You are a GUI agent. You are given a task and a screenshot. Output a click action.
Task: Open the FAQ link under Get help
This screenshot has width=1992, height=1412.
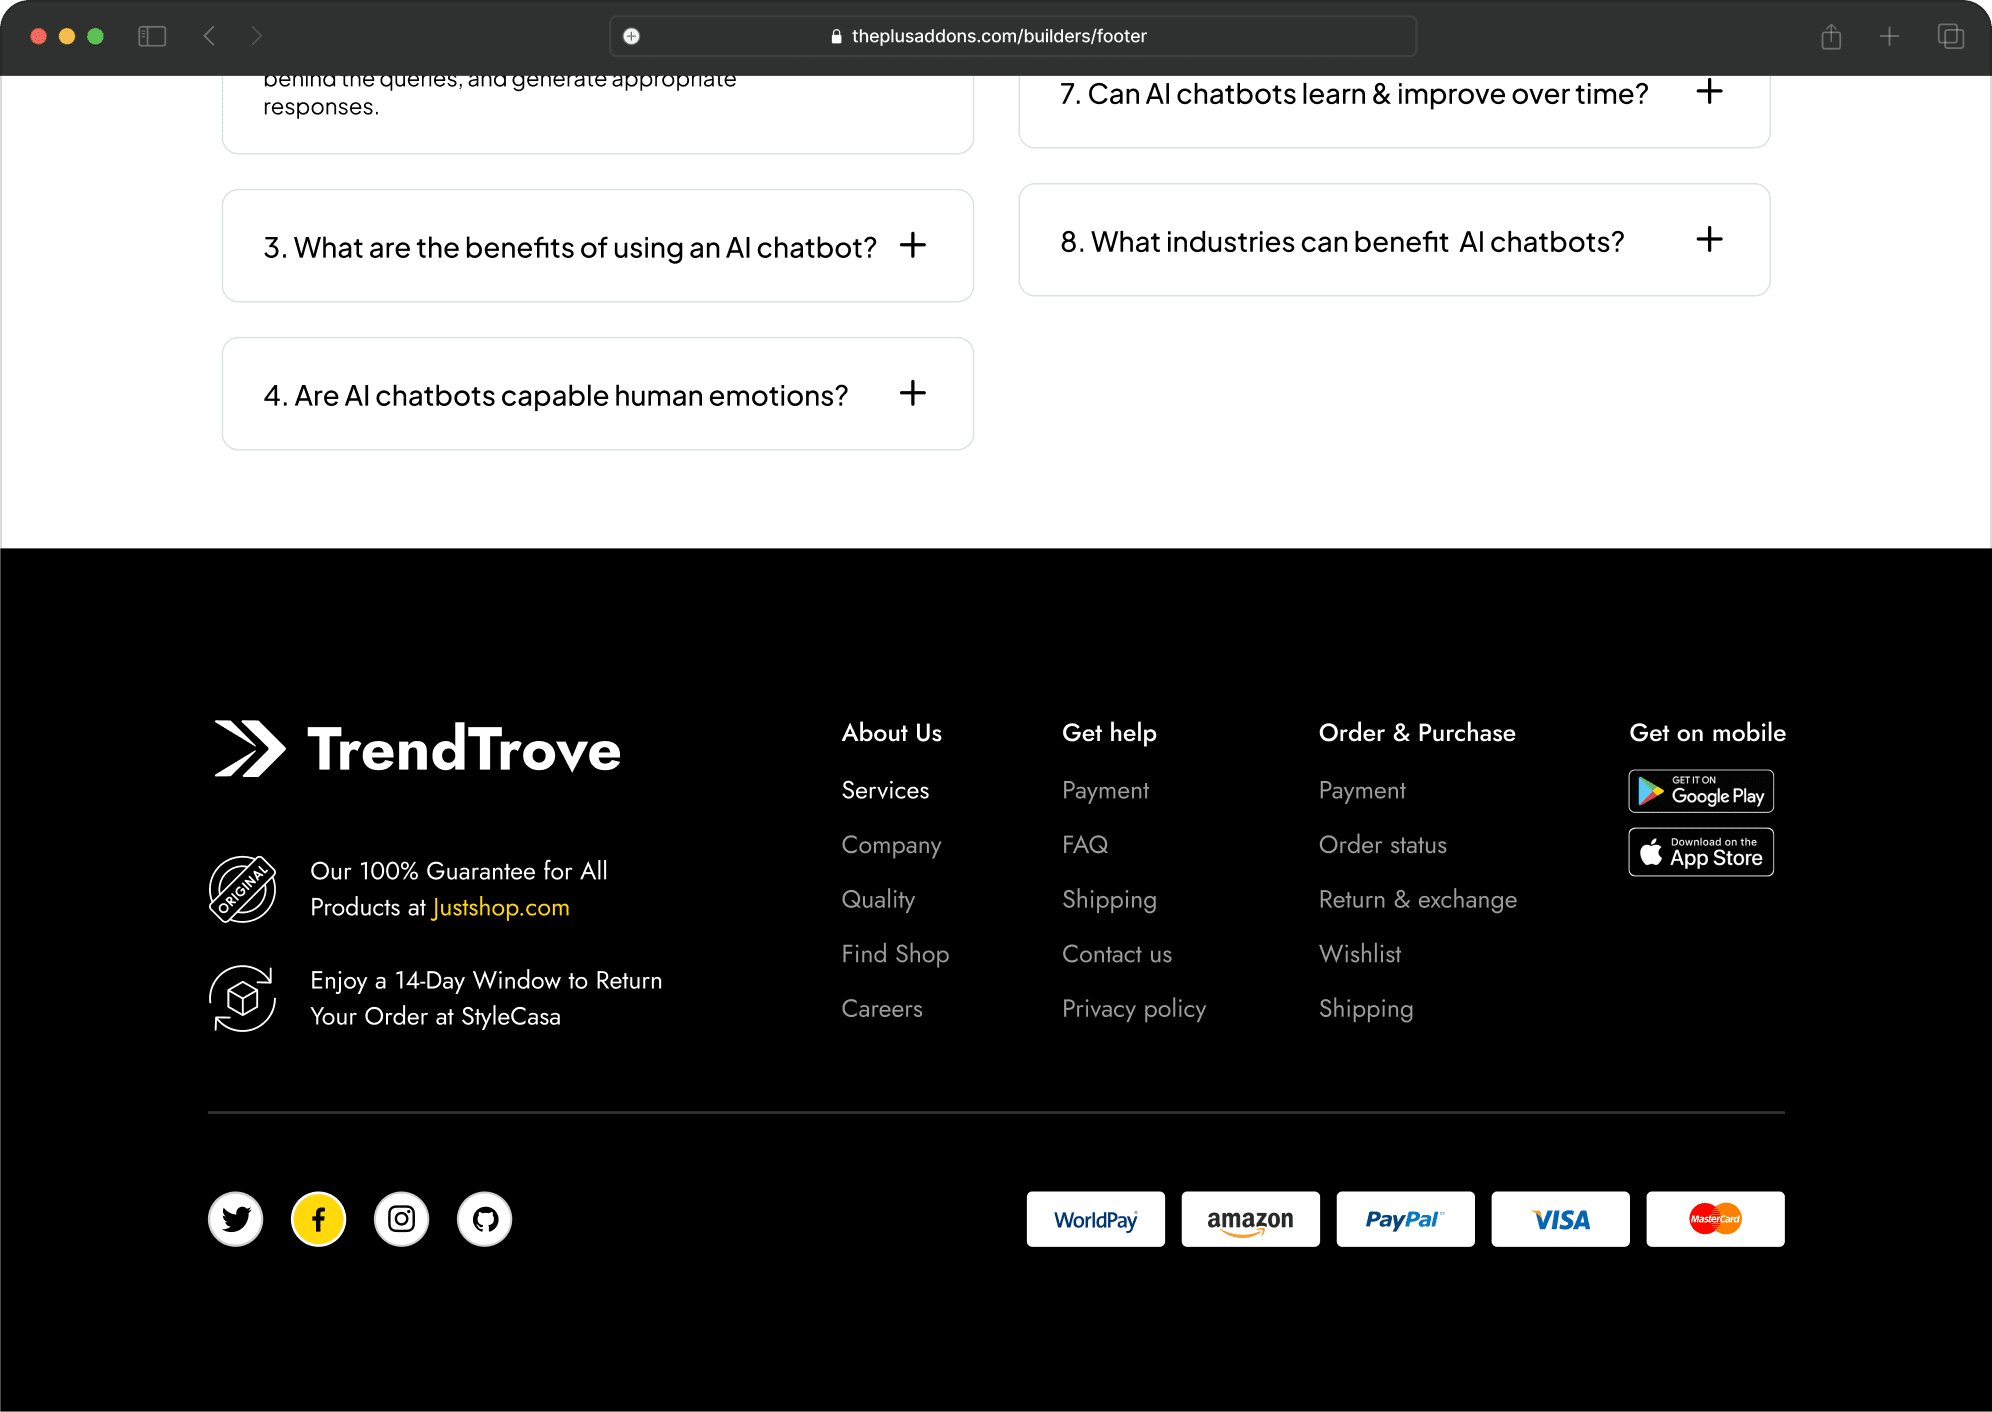[x=1084, y=845]
